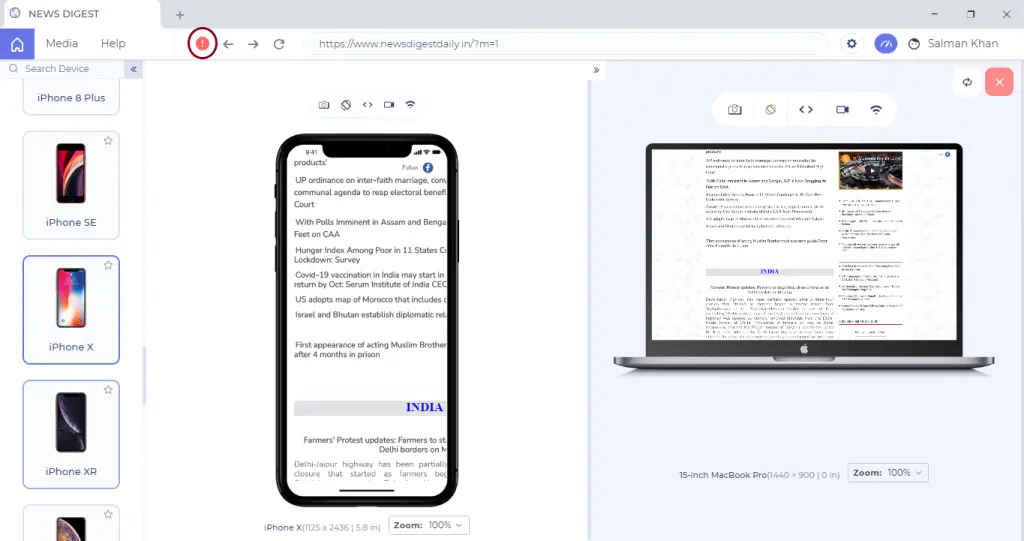This screenshot has width=1024, height=541.
Task: Toggle the favorite star on iPhone X
Action: [108, 265]
